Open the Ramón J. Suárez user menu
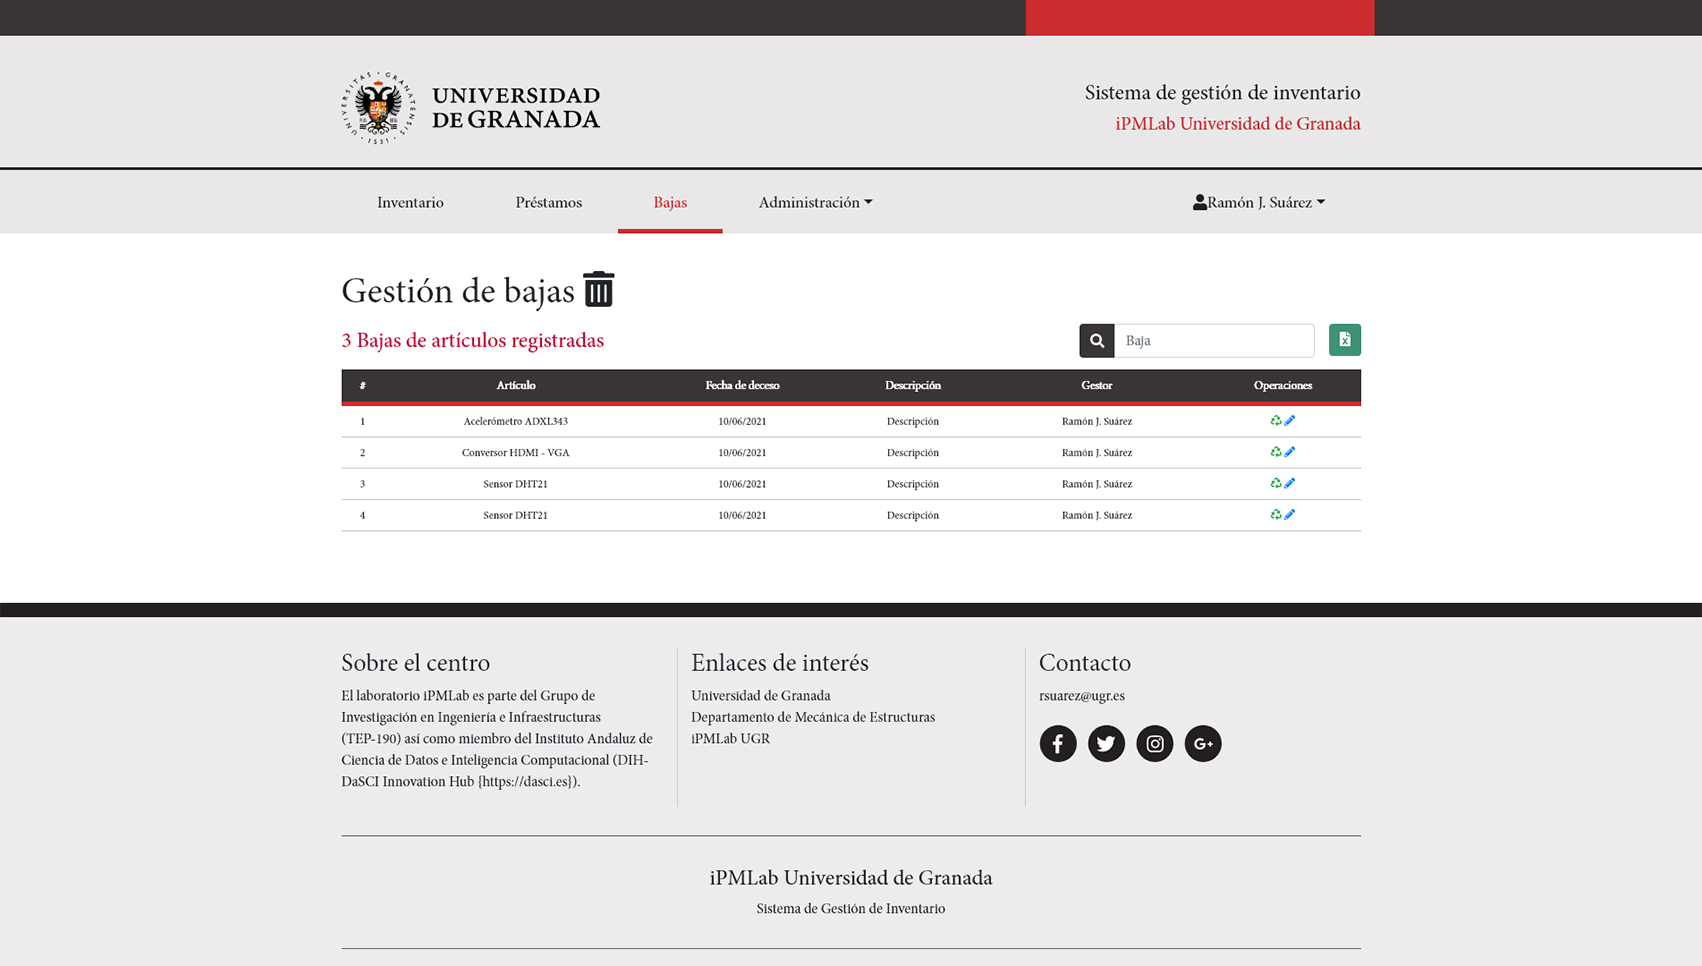This screenshot has width=1702, height=966. click(x=1258, y=202)
